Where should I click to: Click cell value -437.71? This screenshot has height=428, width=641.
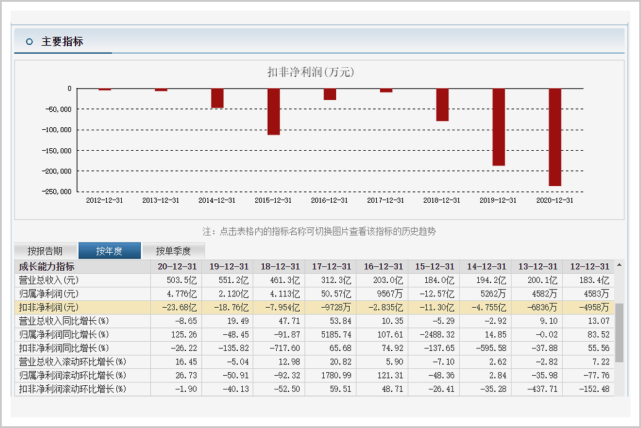pyautogui.click(x=542, y=389)
